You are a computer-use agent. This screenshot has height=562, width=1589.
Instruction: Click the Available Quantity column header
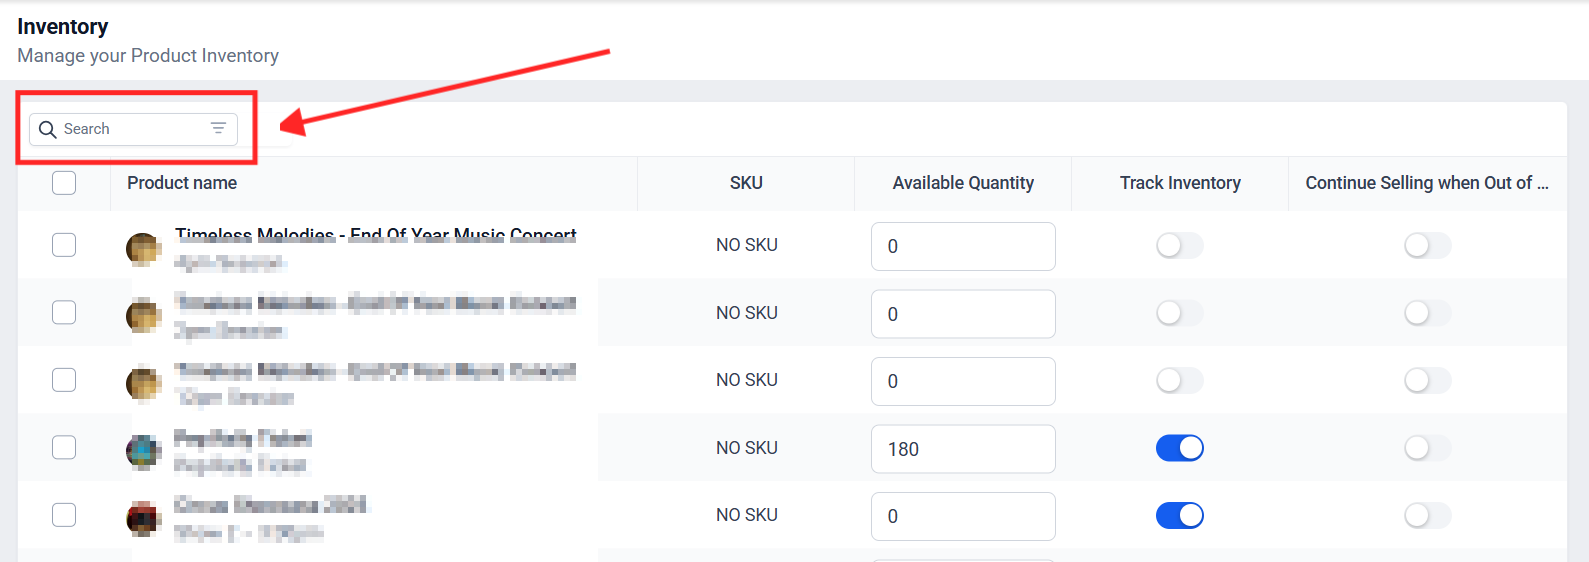pyautogui.click(x=963, y=183)
